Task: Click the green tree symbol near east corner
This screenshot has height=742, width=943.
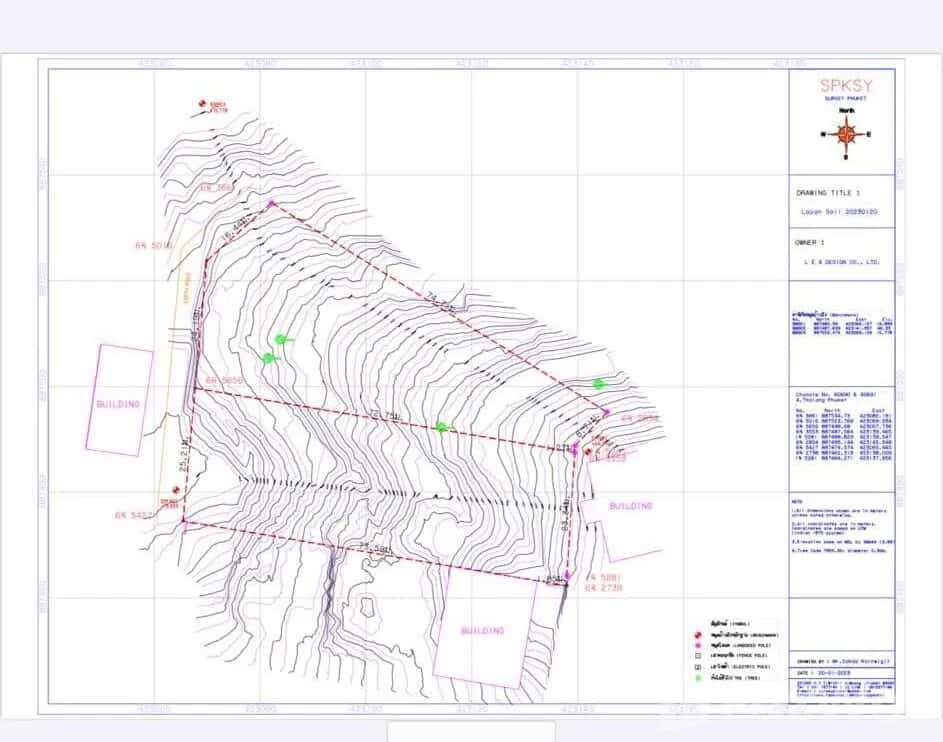Action: click(x=598, y=383)
